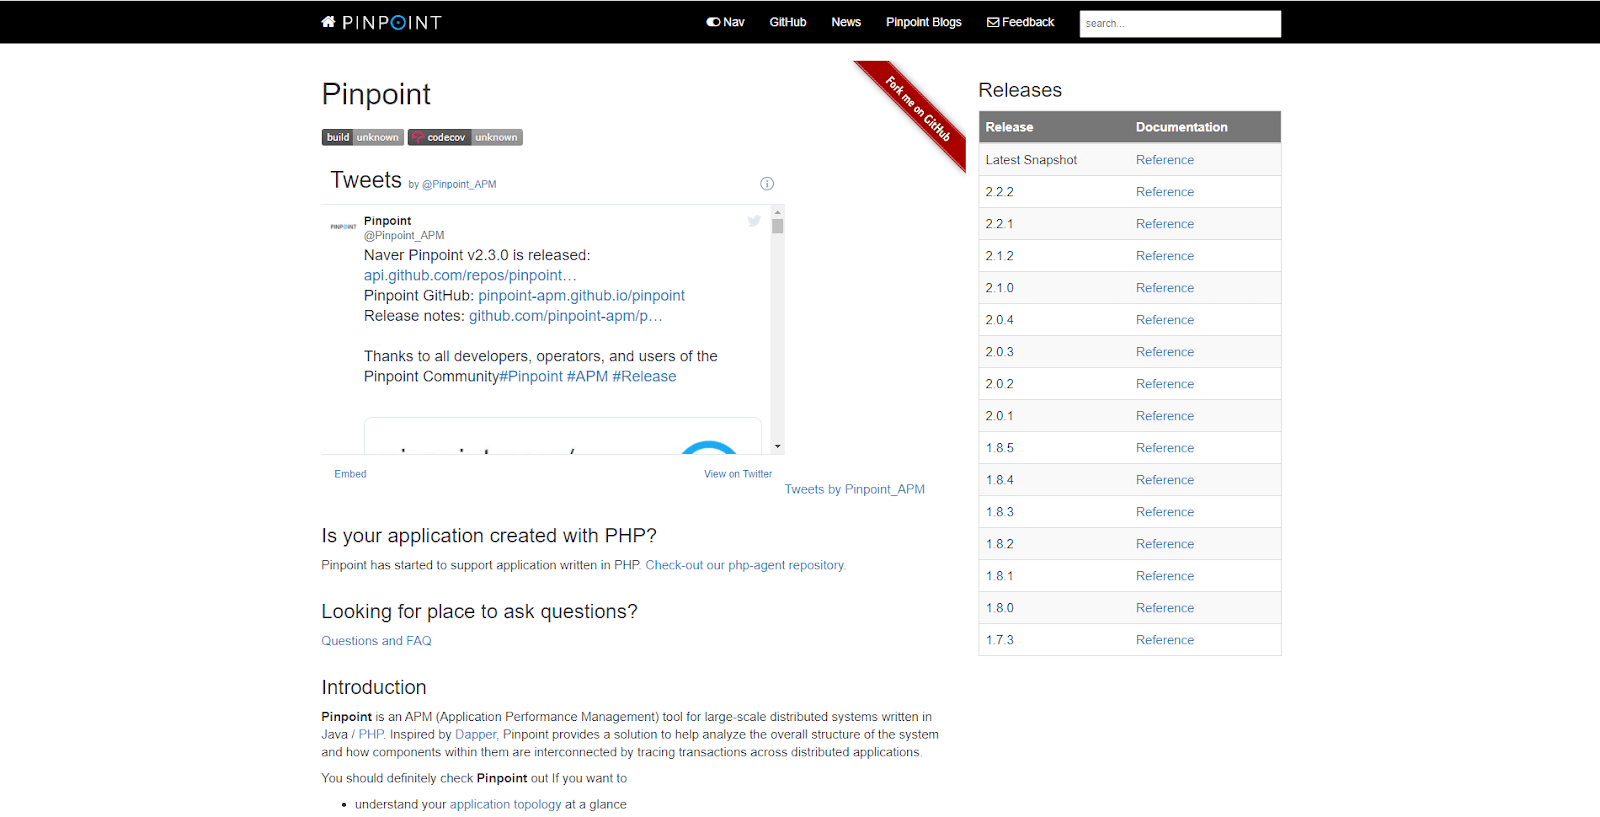This screenshot has width=1600, height=817.
Task: Open Reference for release 1.8.4
Action: (x=1165, y=480)
